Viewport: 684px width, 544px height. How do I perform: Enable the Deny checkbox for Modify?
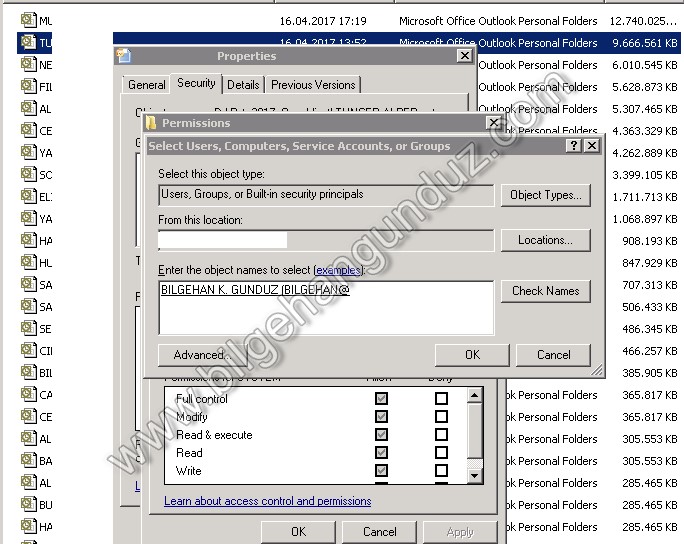441,417
